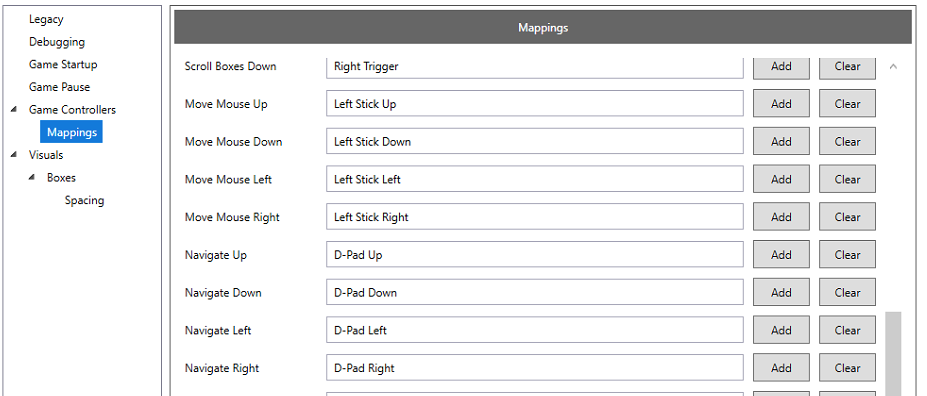
Task: Collapse the Visuals tree node
Action: 14,155
